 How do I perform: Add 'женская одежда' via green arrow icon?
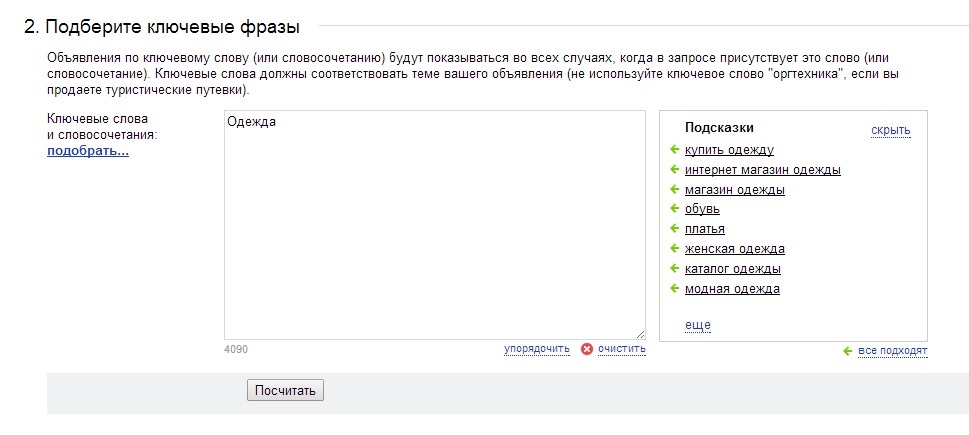click(x=675, y=249)
